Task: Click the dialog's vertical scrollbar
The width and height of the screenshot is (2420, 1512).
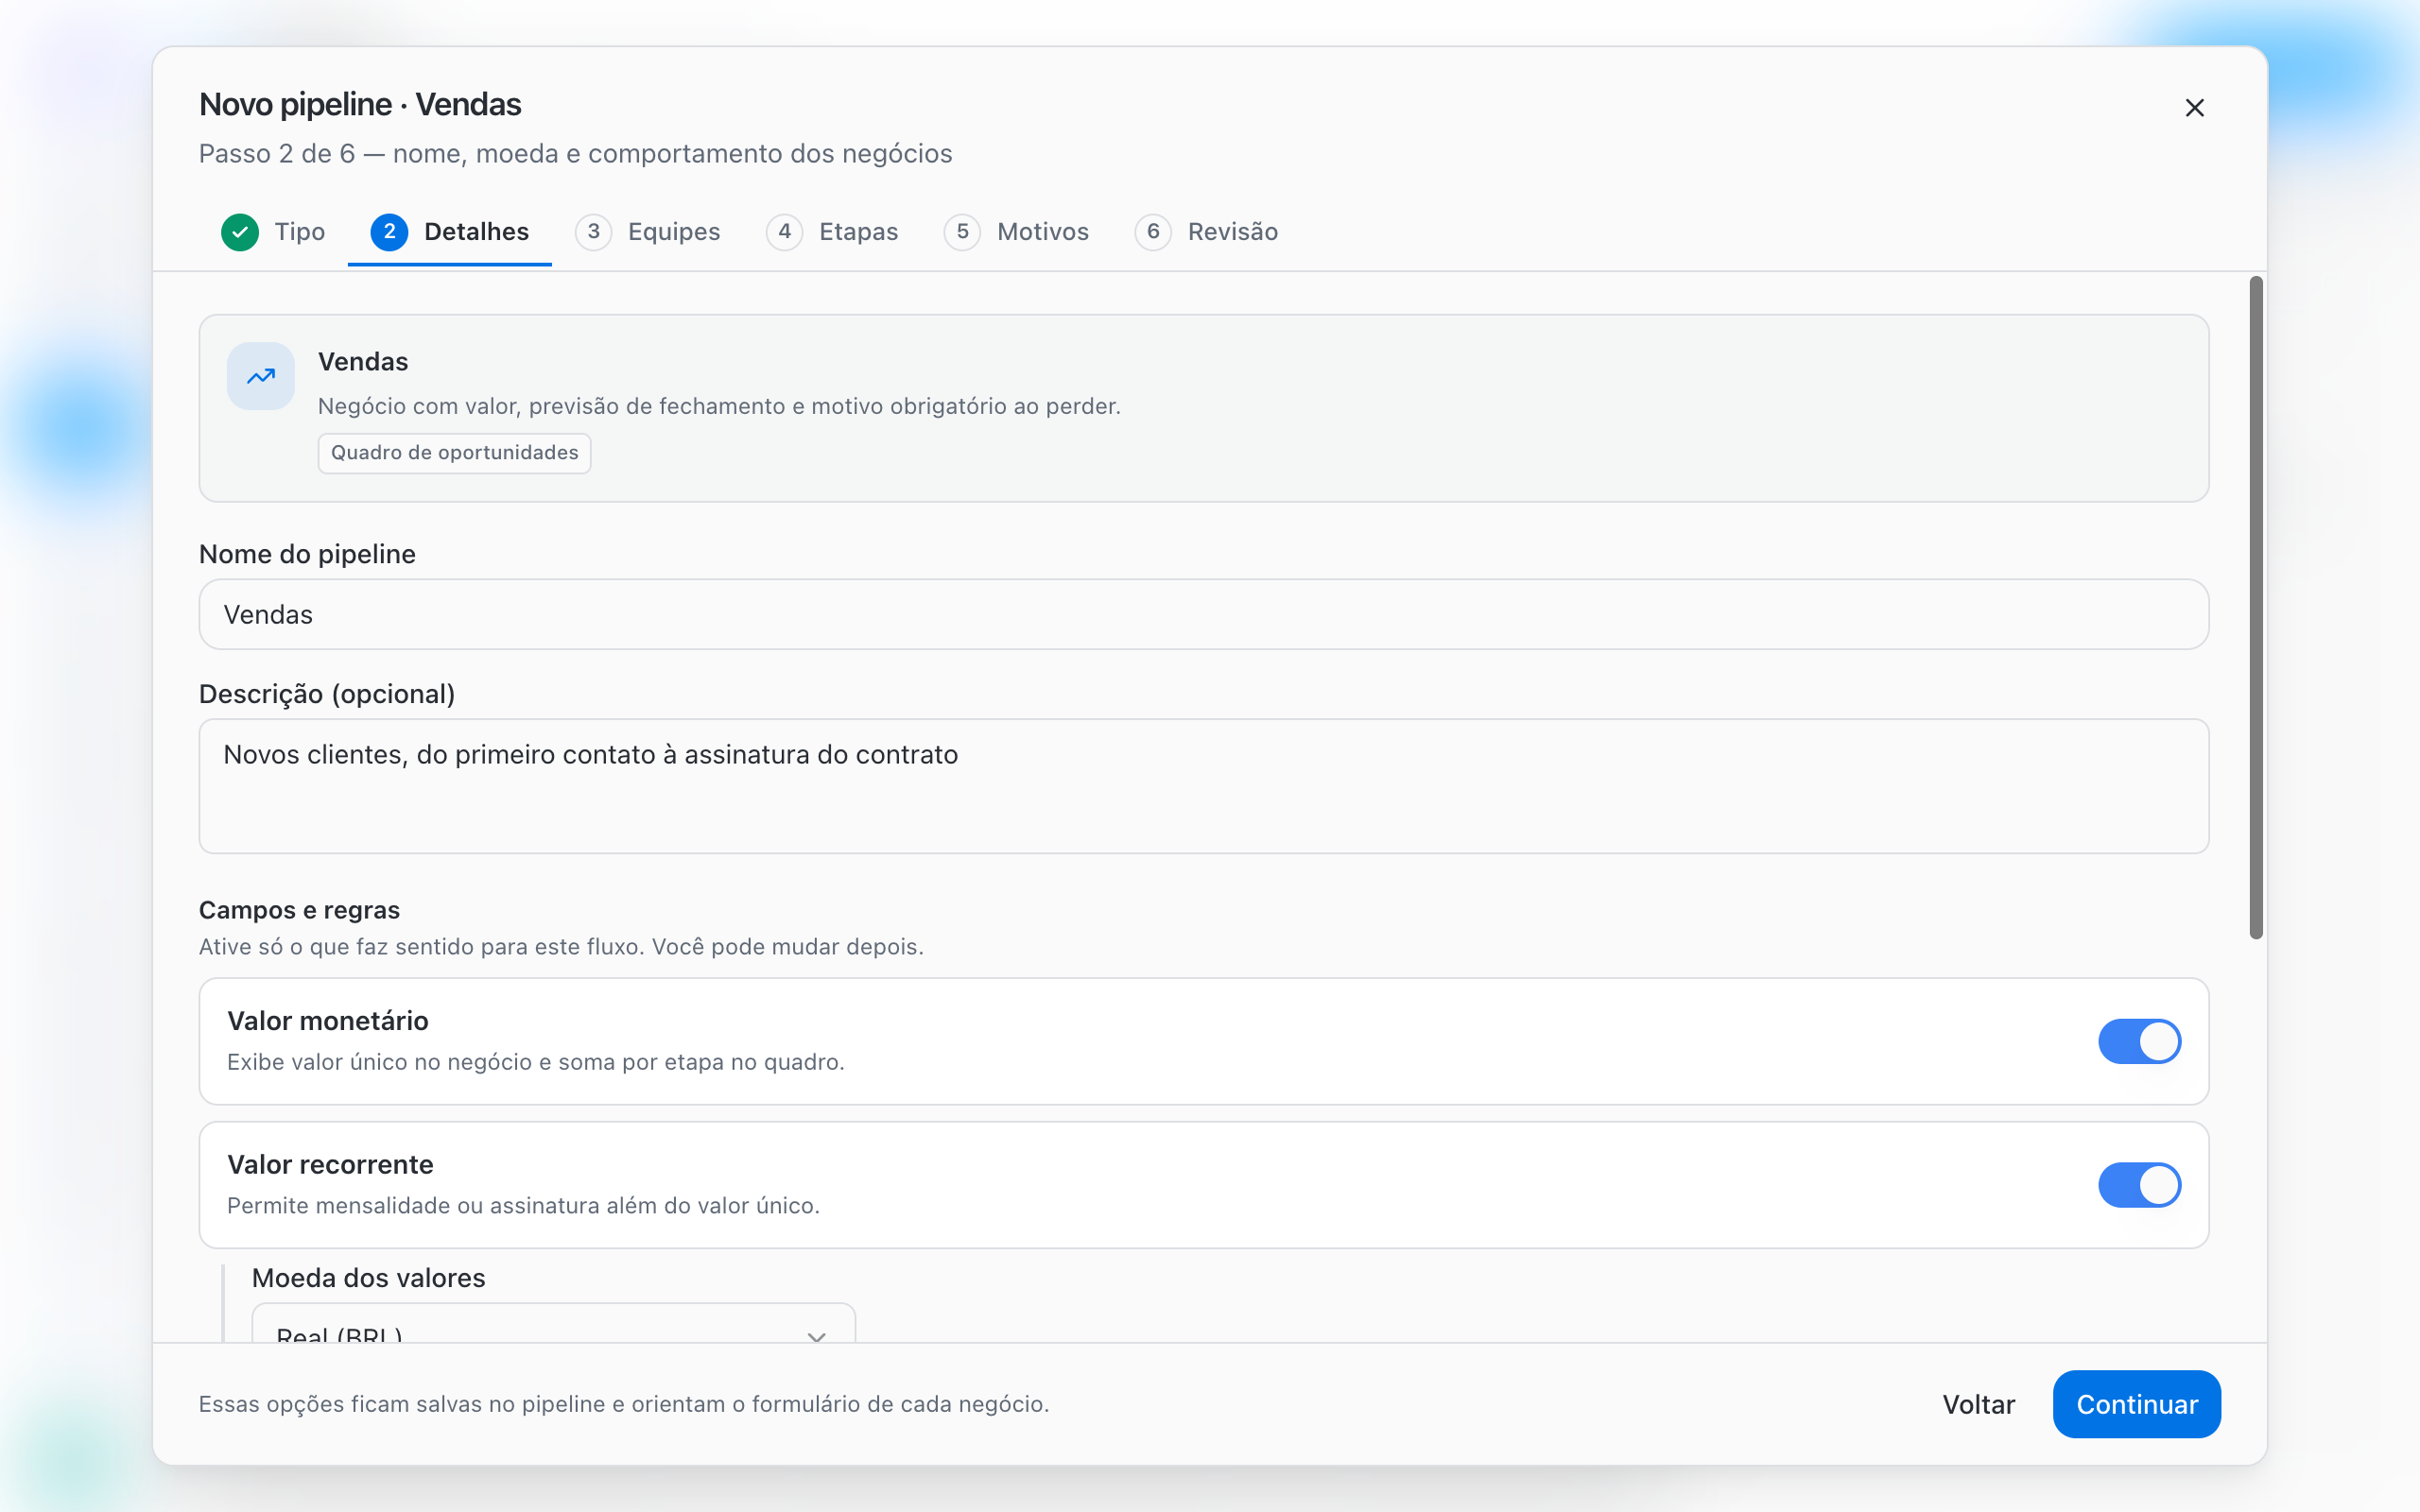Action: tap(2256, 608)
